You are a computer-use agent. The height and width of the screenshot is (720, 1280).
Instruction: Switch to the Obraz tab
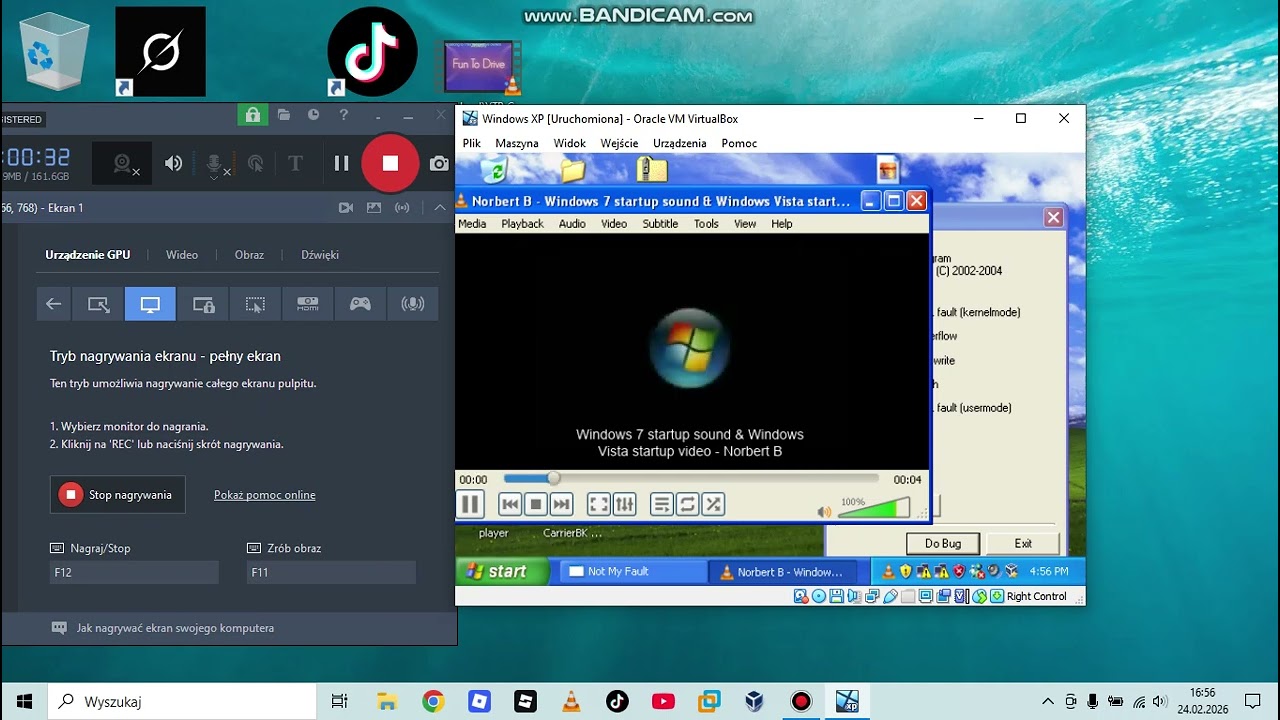pos(249,255)
